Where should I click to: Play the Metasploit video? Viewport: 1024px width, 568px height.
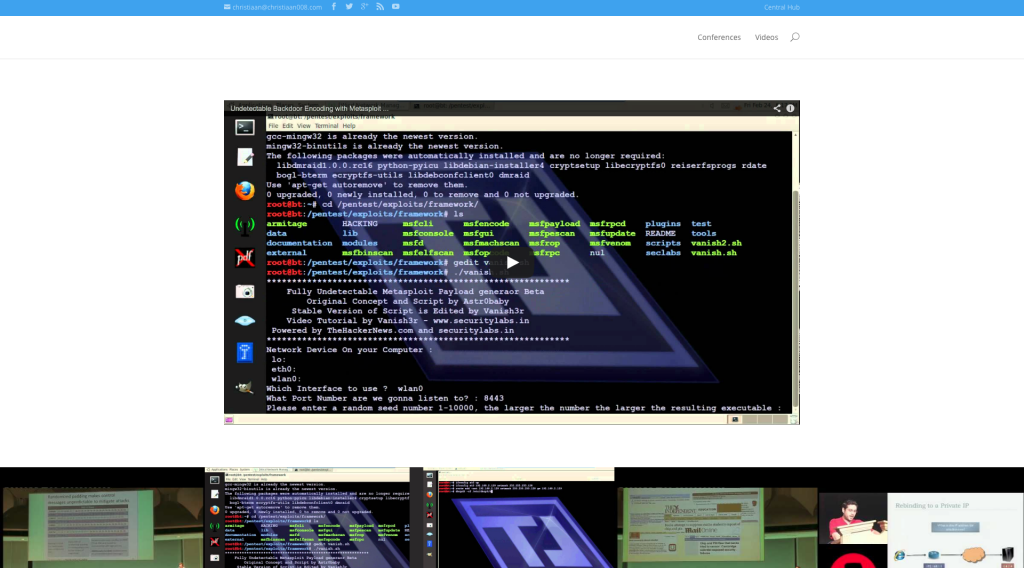tap(512, 262)
